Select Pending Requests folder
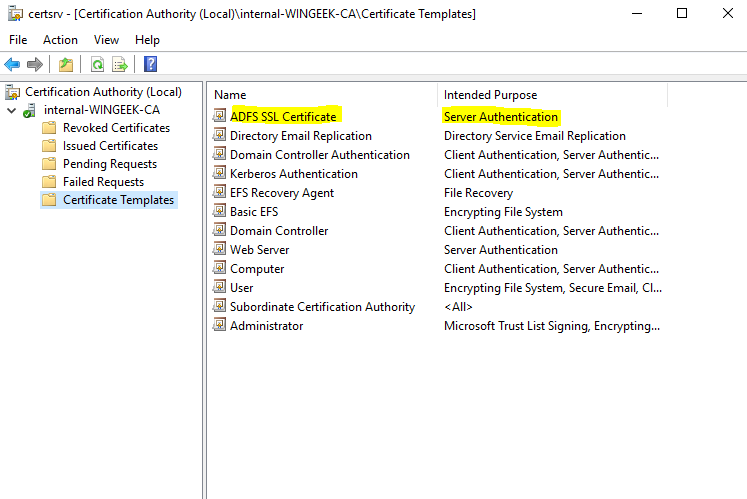 (109, 164)
